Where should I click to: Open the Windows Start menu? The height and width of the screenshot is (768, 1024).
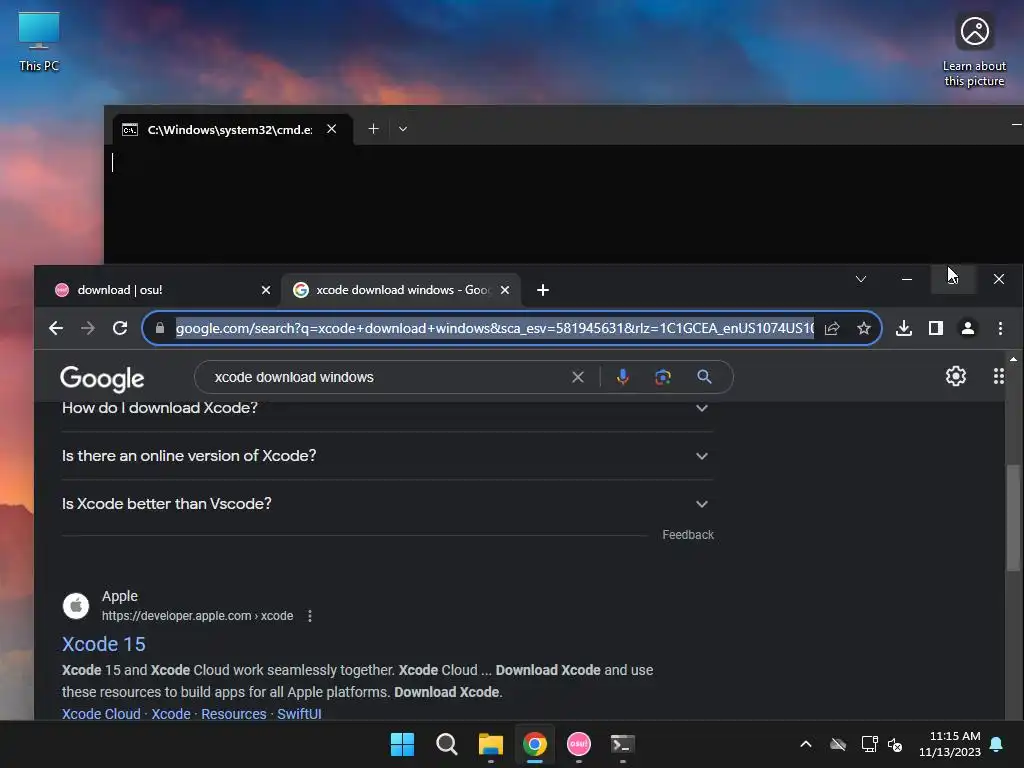(402, 744)
